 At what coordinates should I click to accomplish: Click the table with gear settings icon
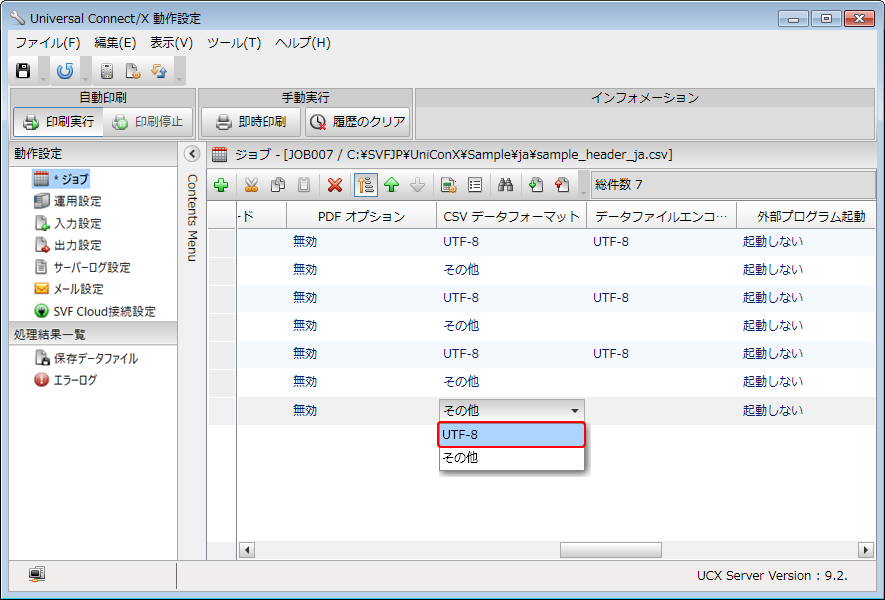point(449,185)
